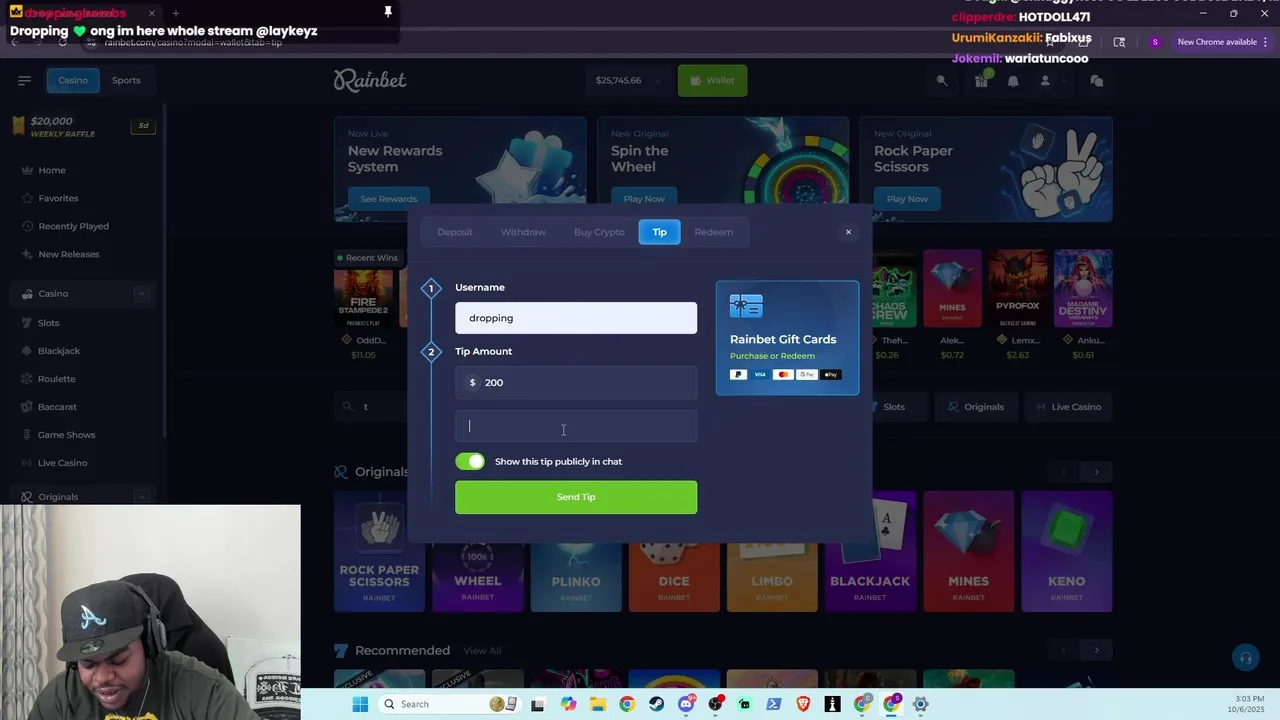This screenshot has width=1280, height=720.
Task: Open Steam from the taskbar
Action: point(656,704)
